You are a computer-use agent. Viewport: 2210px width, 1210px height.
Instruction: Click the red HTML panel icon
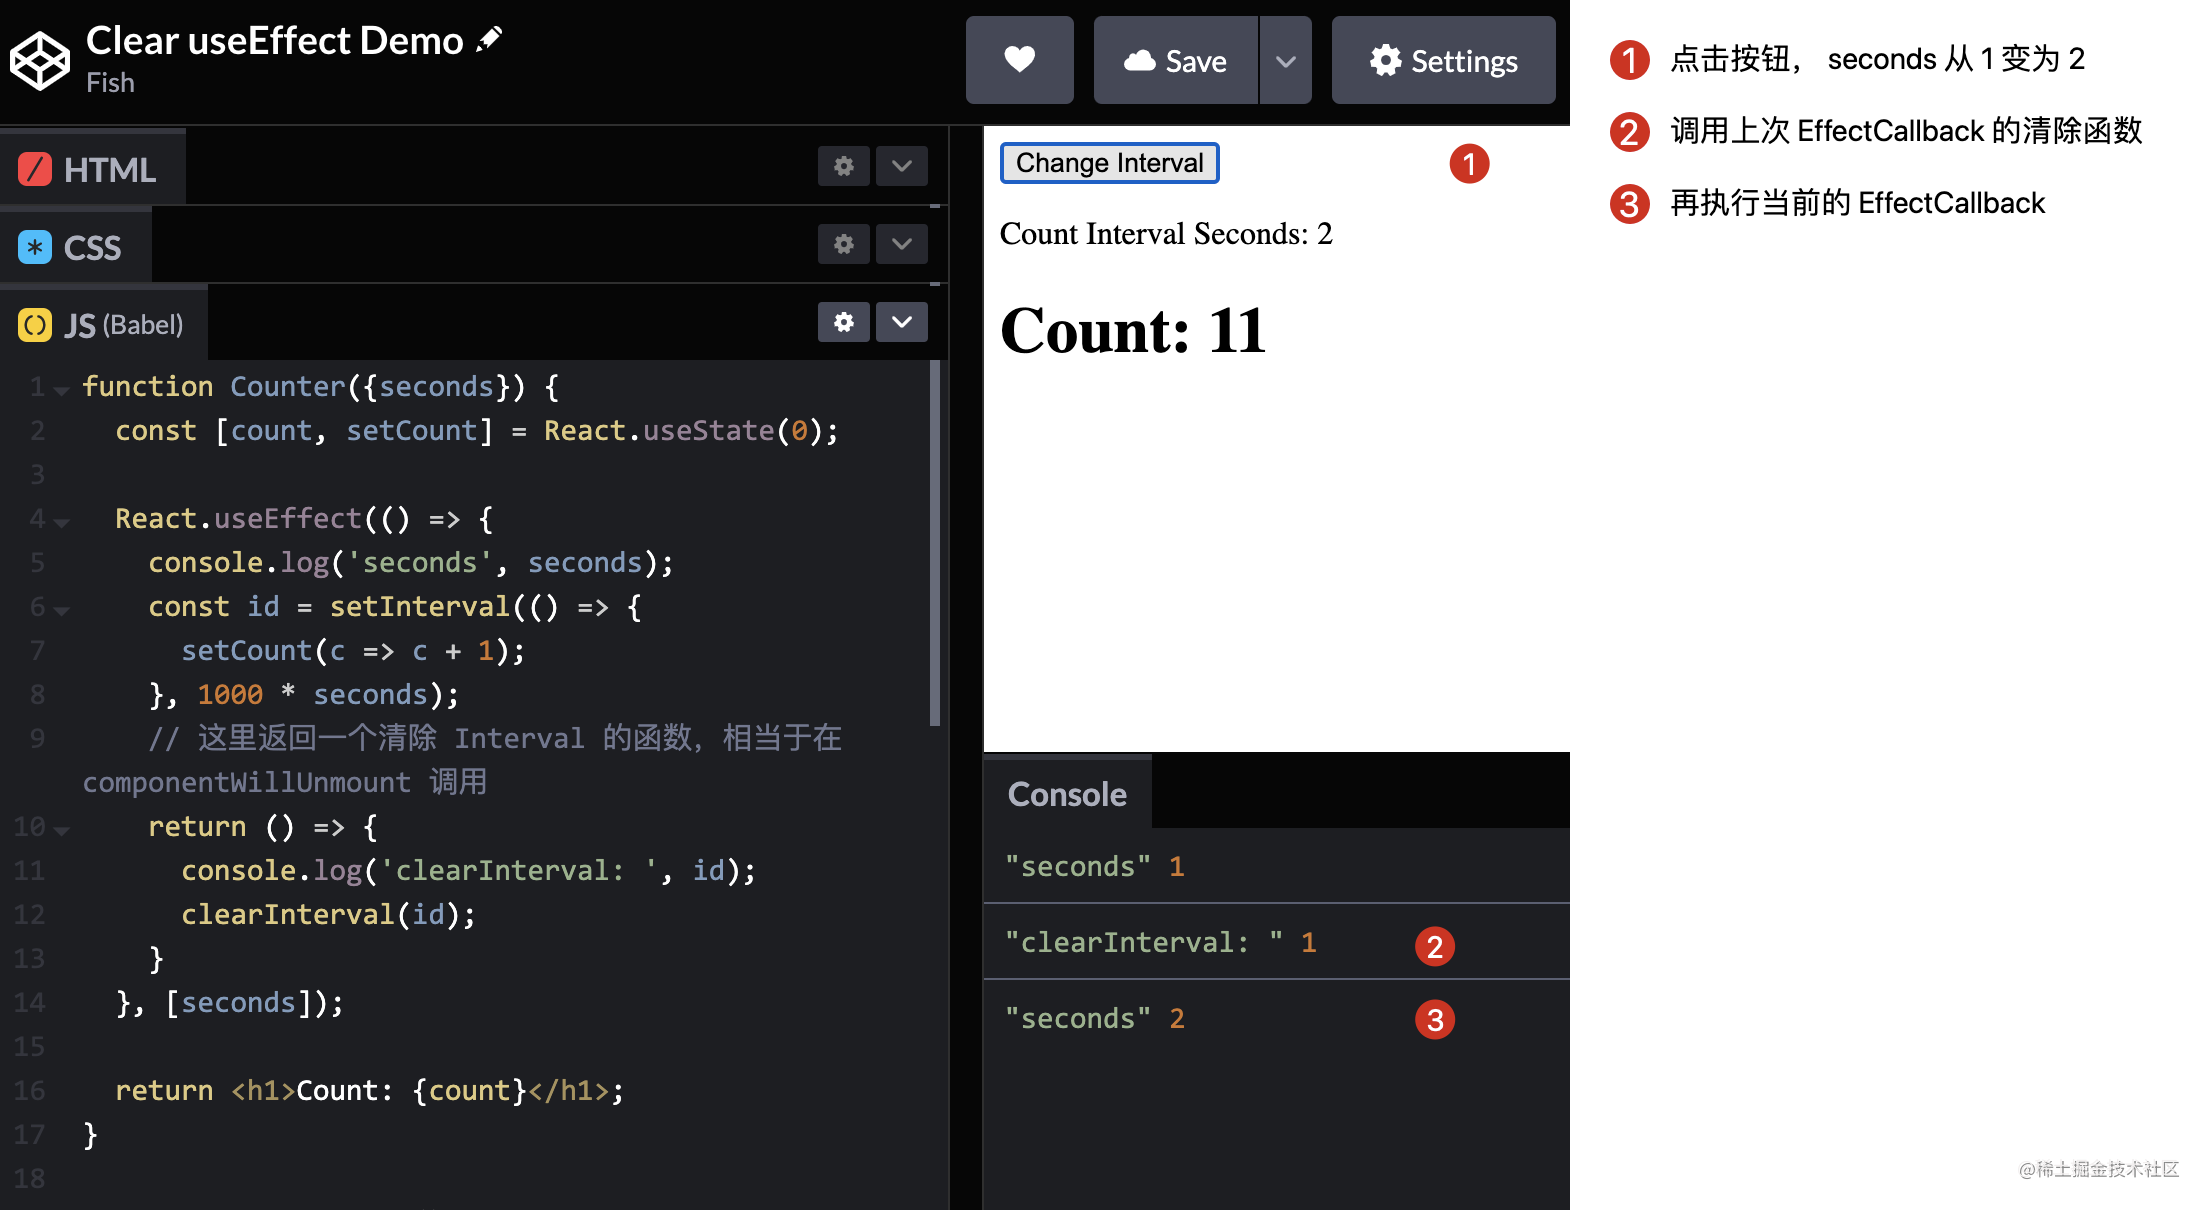coord(35,169)
